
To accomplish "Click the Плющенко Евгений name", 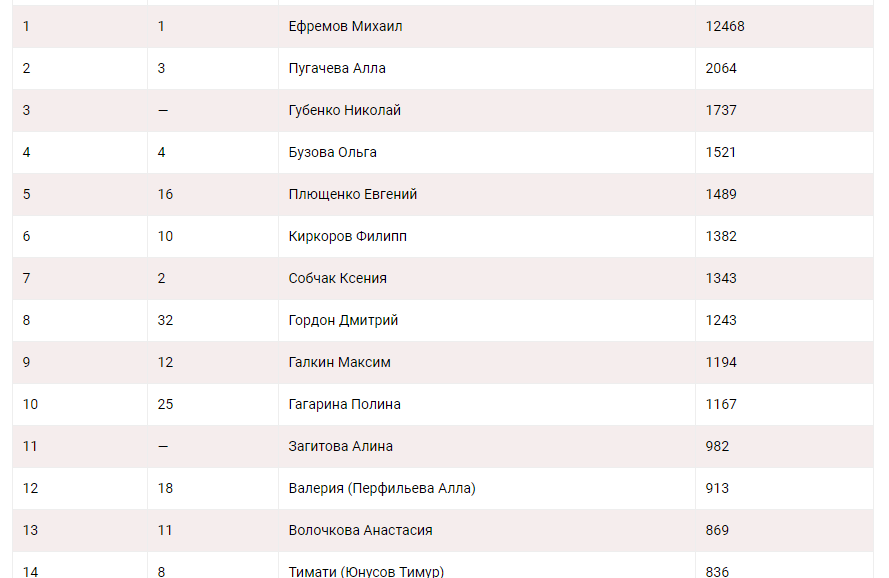I will click(x=352, y=194).
